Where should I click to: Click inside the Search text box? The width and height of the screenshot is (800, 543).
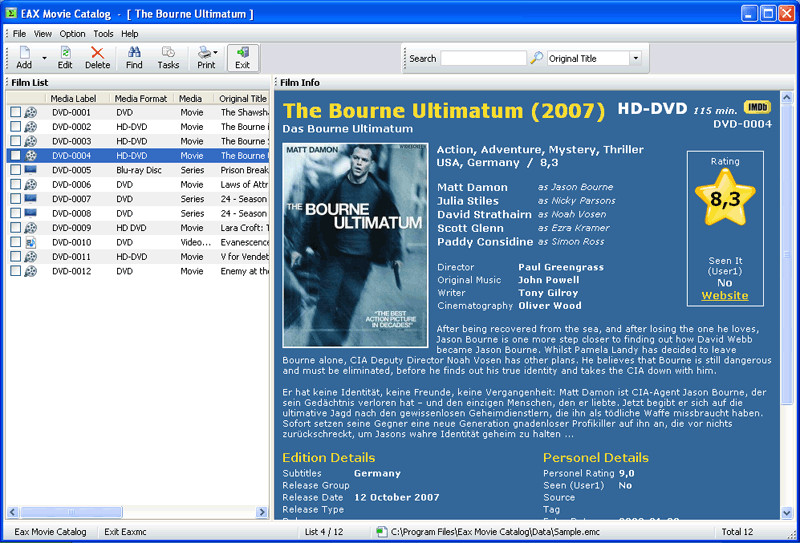[483, 58]
